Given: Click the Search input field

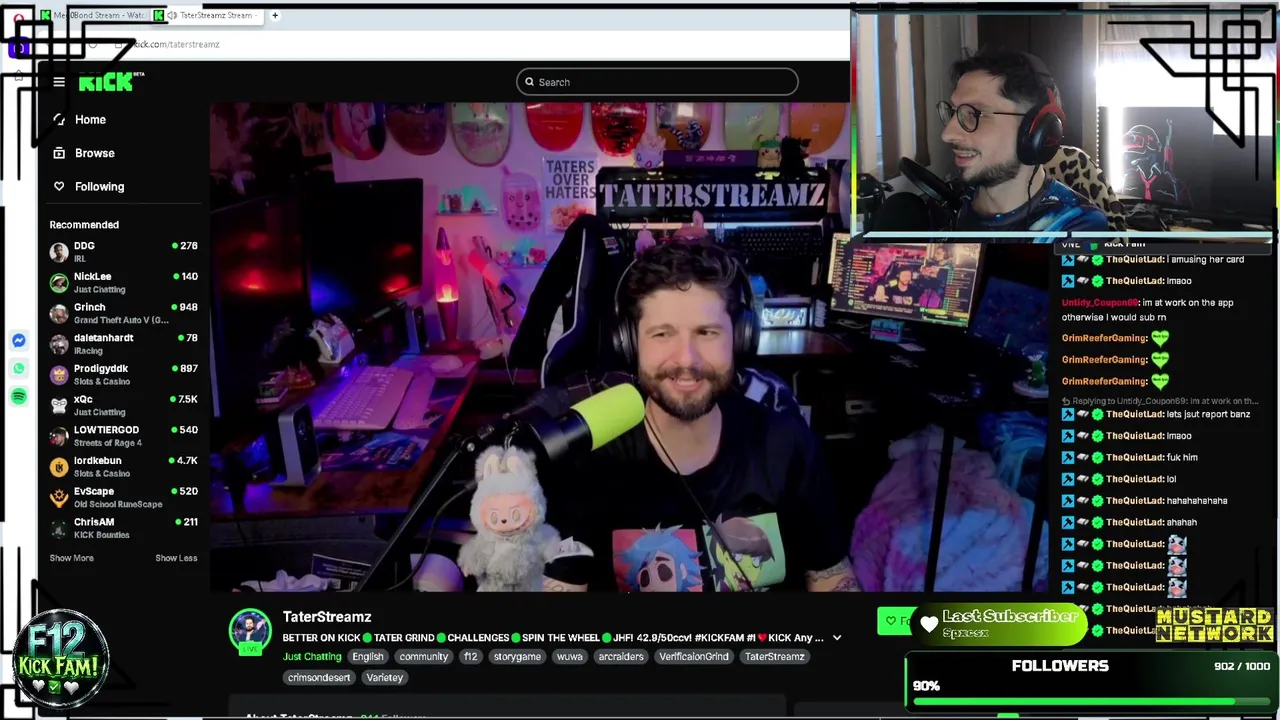Looking at the screenshot, I should (657, 82).
